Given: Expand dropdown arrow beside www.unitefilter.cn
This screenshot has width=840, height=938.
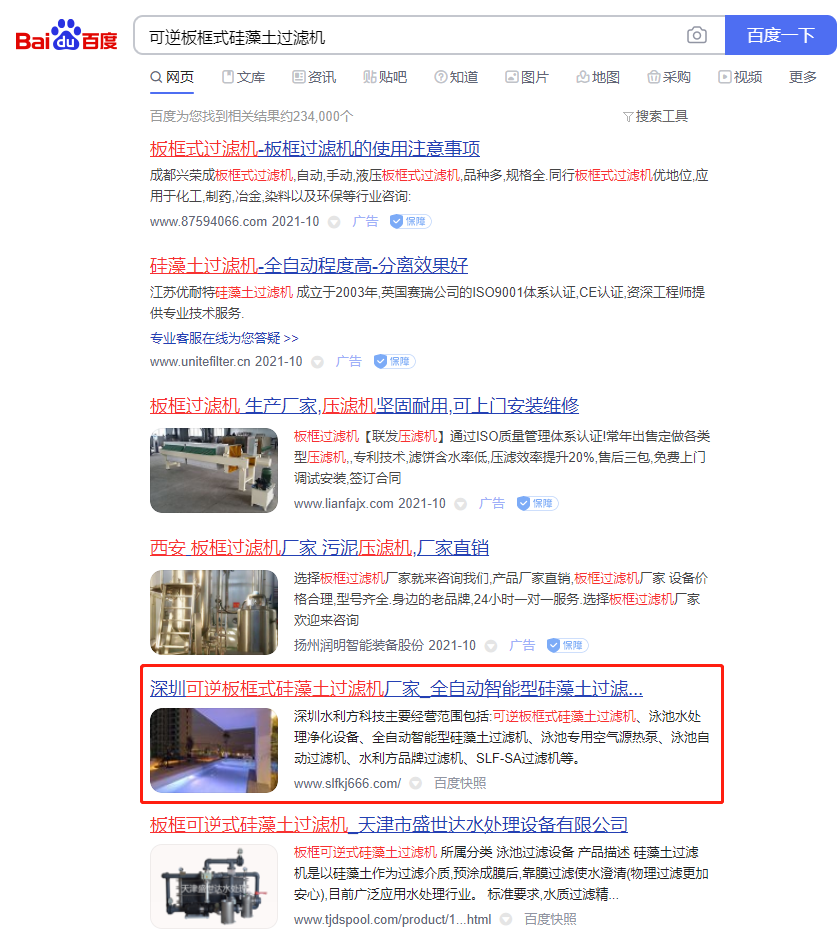Looking at the screenshot, I should [318, 363].
